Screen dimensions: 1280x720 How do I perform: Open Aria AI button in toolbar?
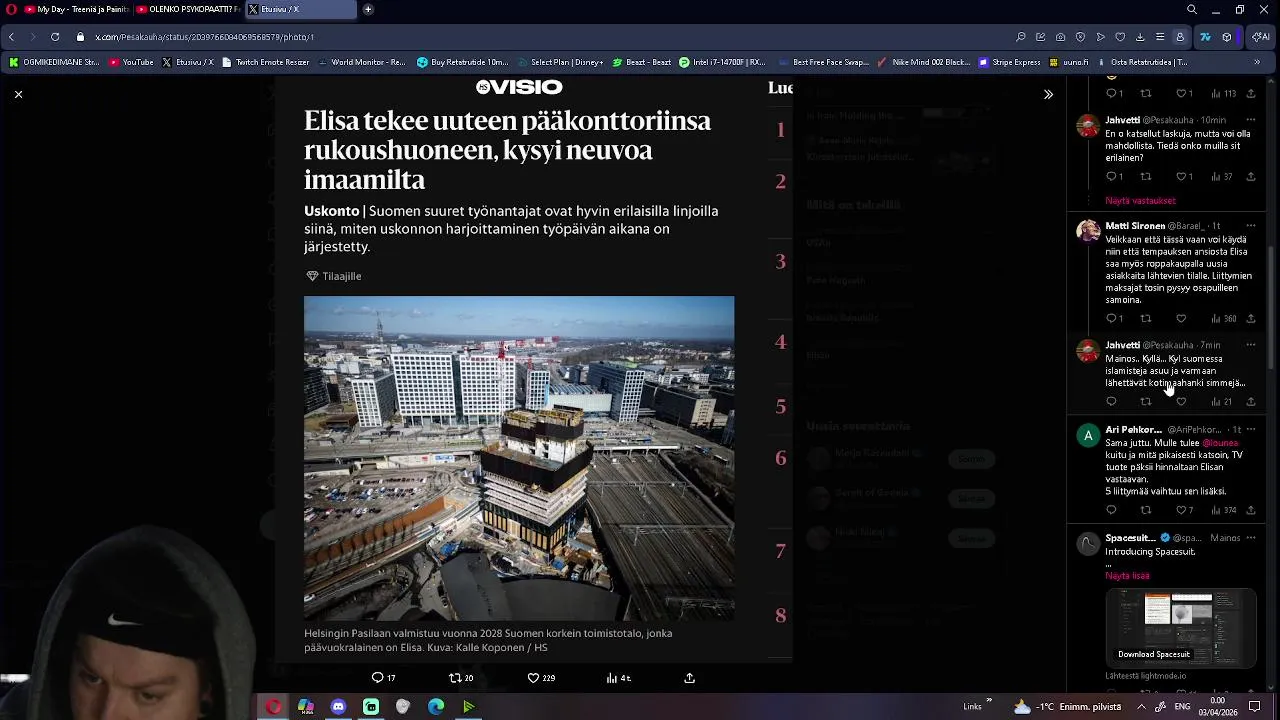pos(1261,37)
